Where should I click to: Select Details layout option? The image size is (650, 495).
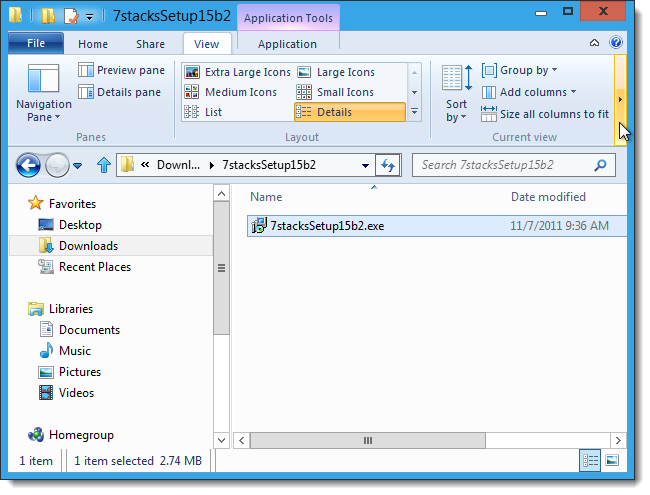[349, 112]
